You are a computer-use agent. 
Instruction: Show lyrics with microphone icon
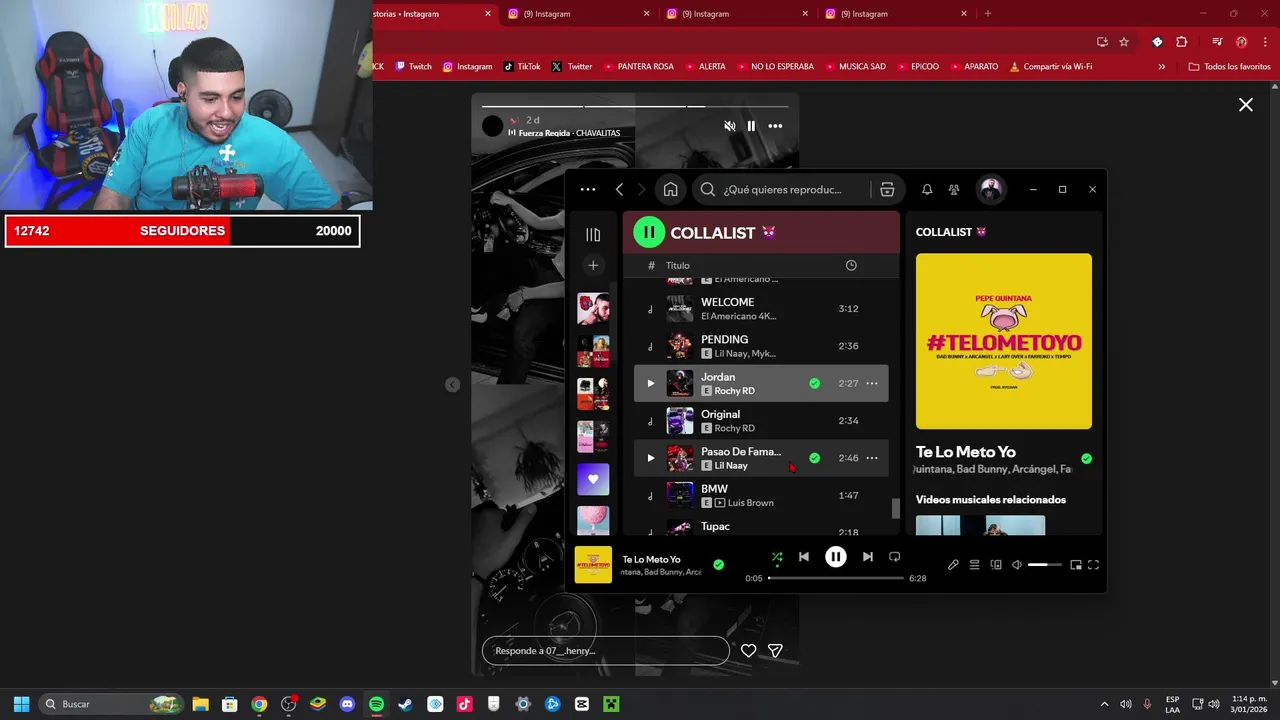pyautogui.click(x=953, y=565)
